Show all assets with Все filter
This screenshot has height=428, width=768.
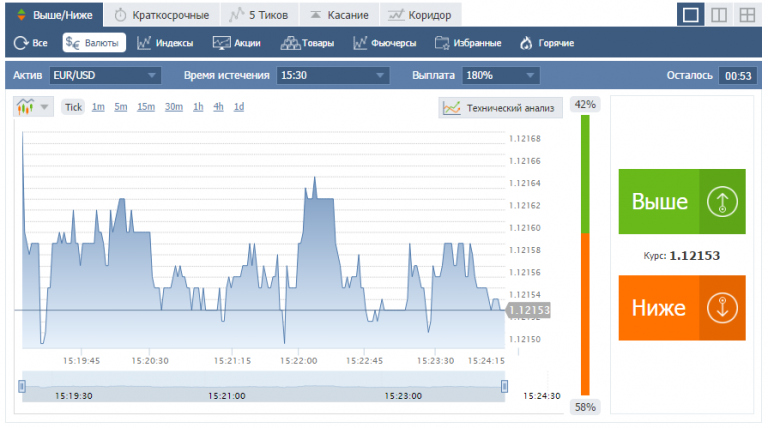[x=30, y=43]
